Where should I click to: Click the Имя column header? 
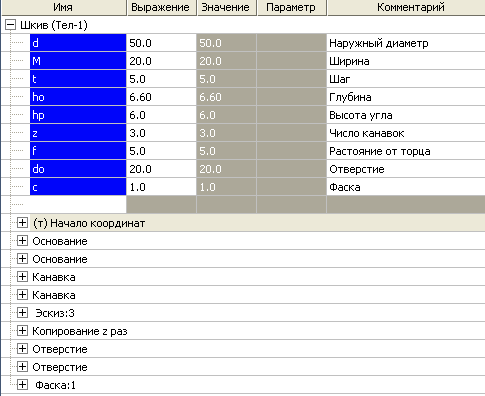(64, 7)
